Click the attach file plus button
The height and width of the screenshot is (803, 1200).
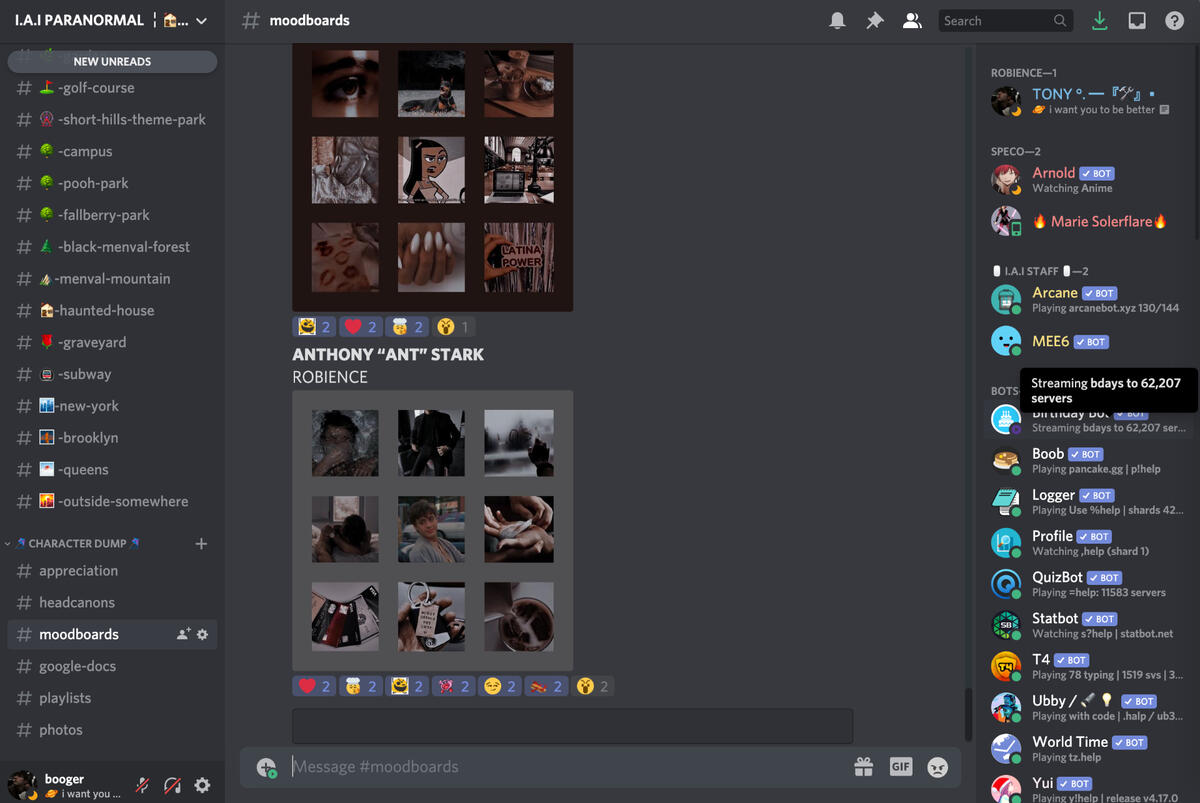click(x=266, y=767)
